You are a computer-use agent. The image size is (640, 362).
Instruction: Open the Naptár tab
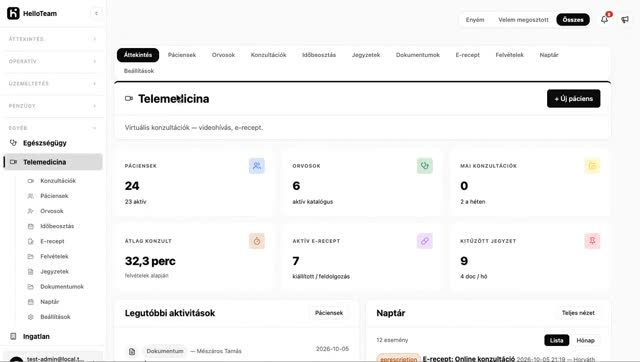click(549, 55)
